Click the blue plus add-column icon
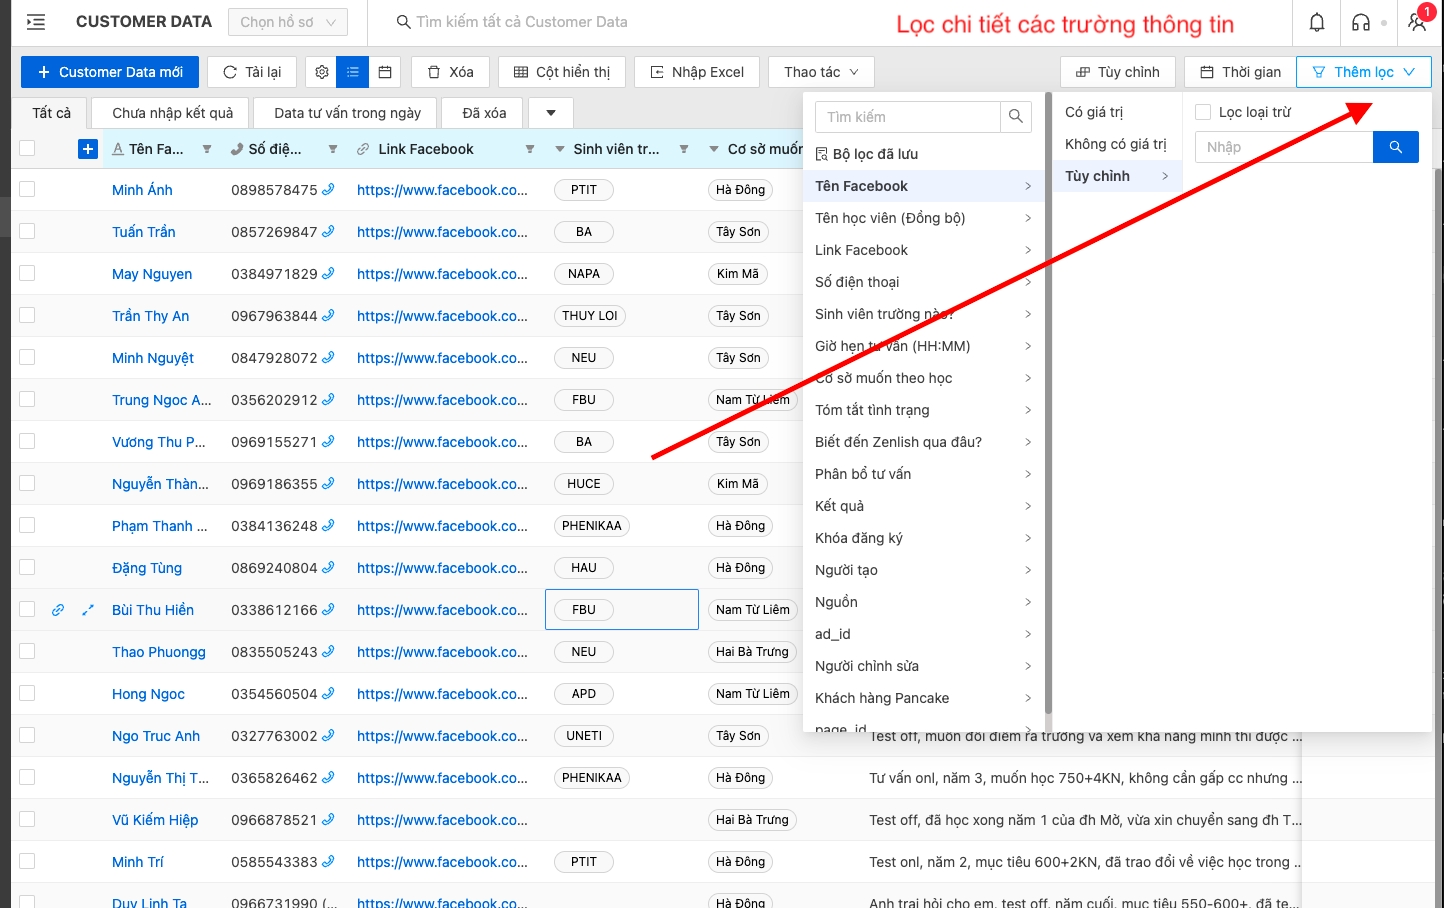 pos(88,149)
